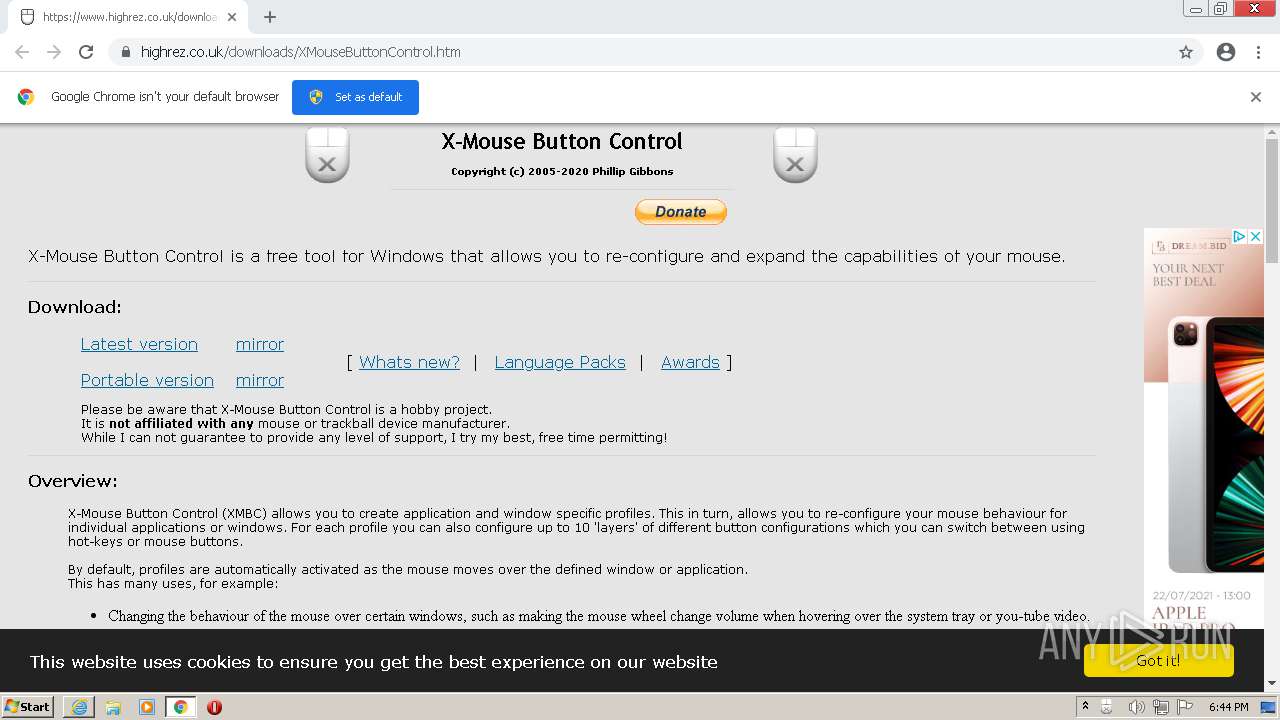Bookmark this page with star icon

[1186, 52]
